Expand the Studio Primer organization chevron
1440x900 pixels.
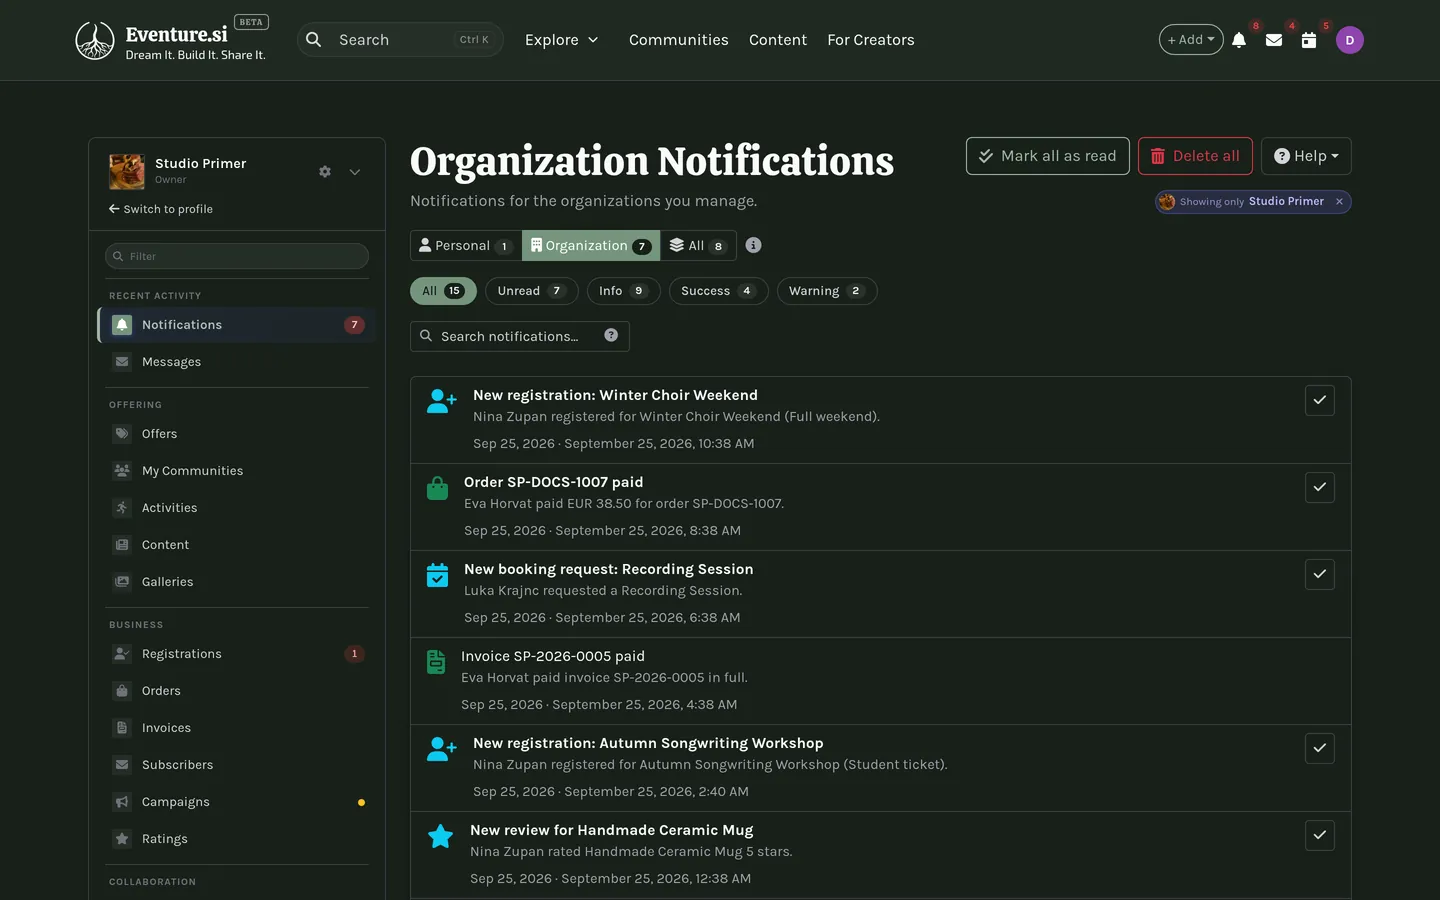click(x=355, y=172)
